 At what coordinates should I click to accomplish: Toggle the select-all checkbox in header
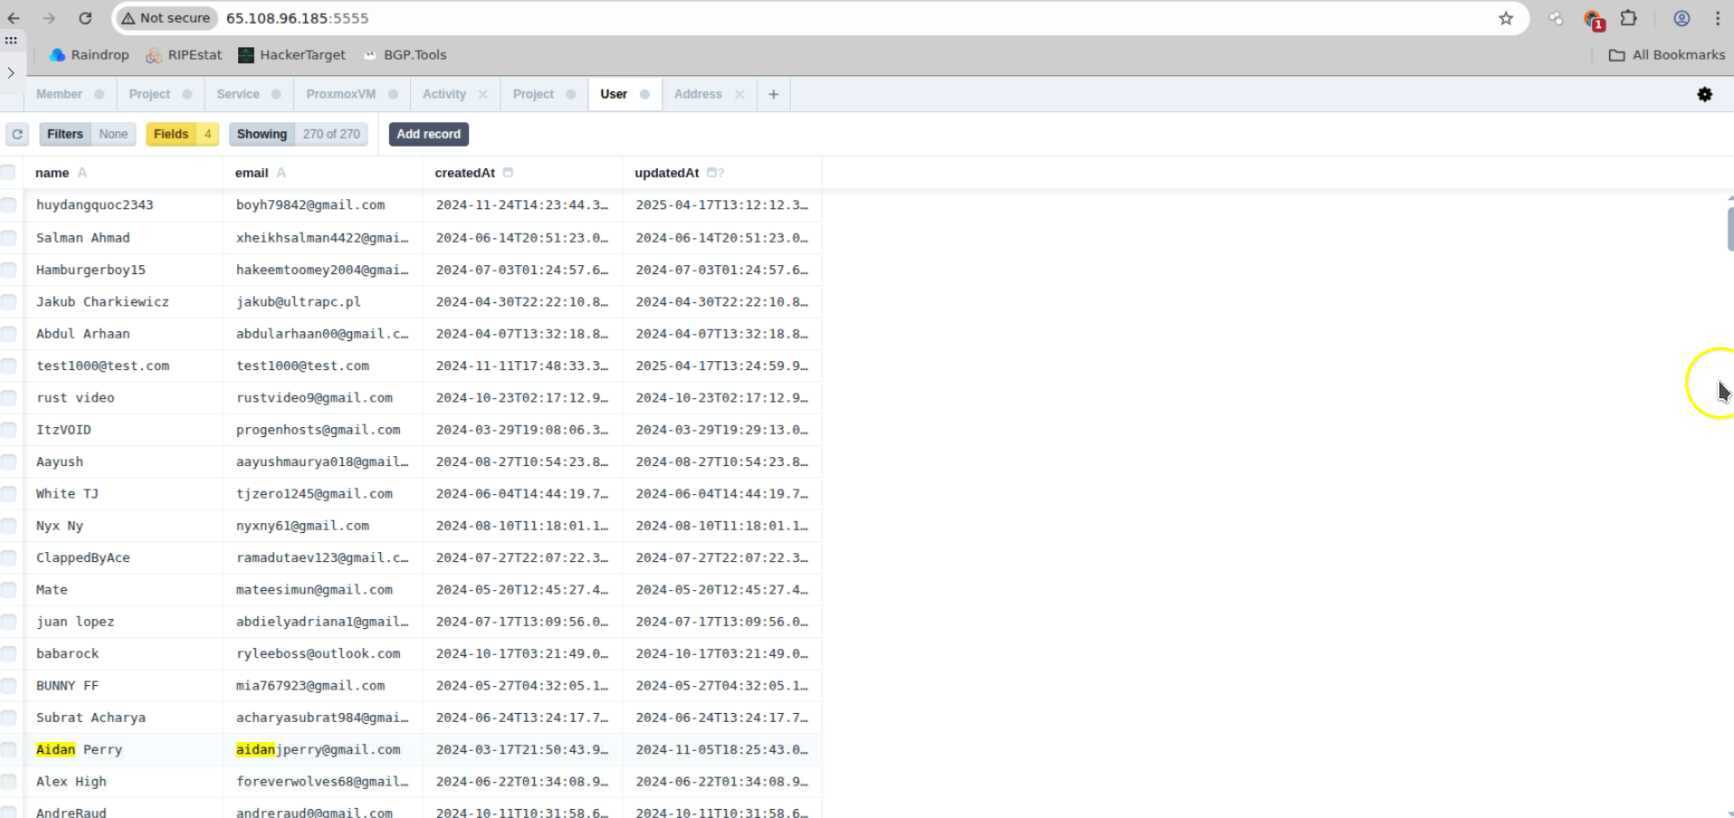(8, 173)
